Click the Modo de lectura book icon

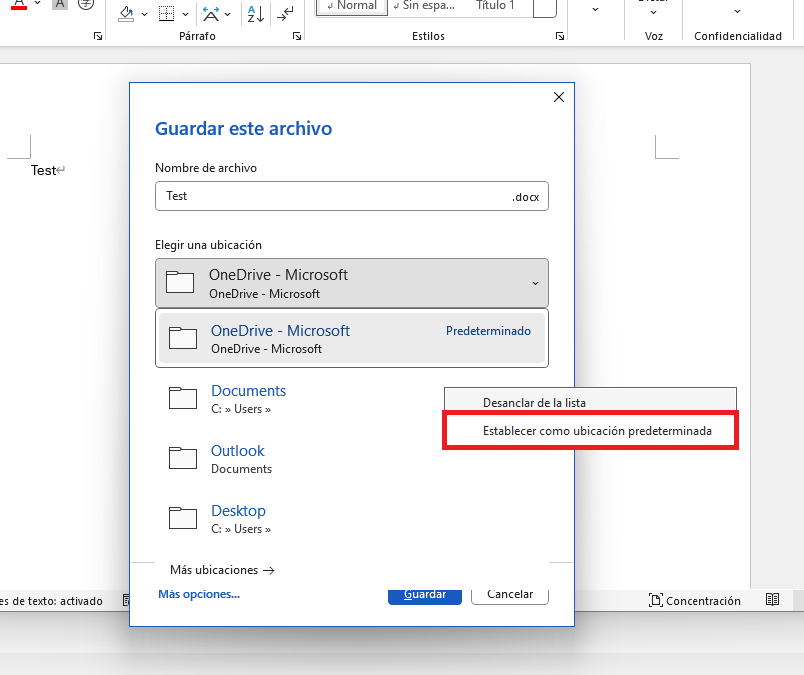click(772, 600)
